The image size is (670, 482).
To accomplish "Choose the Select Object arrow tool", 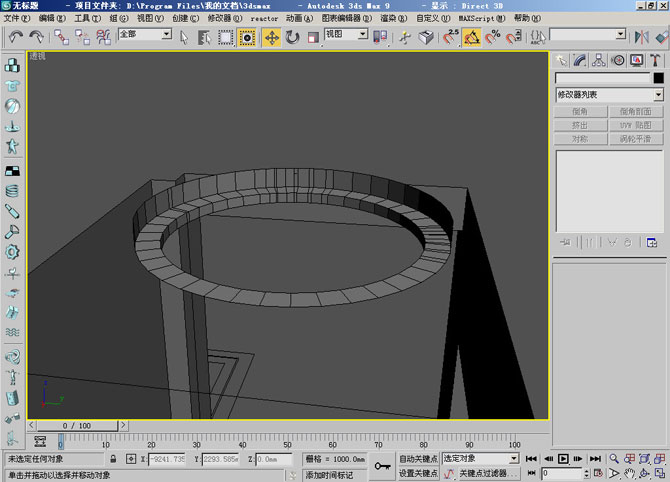I will coord(184,38).
